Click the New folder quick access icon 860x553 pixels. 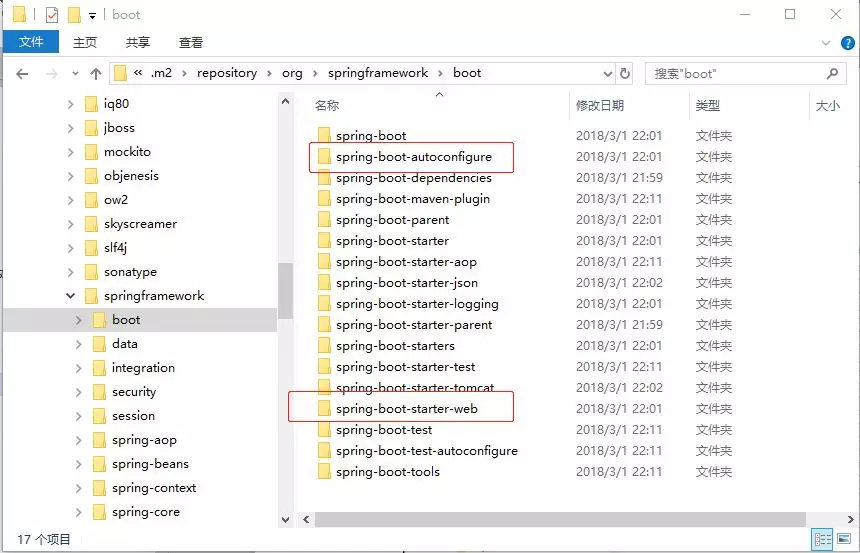tap(75, 15)
